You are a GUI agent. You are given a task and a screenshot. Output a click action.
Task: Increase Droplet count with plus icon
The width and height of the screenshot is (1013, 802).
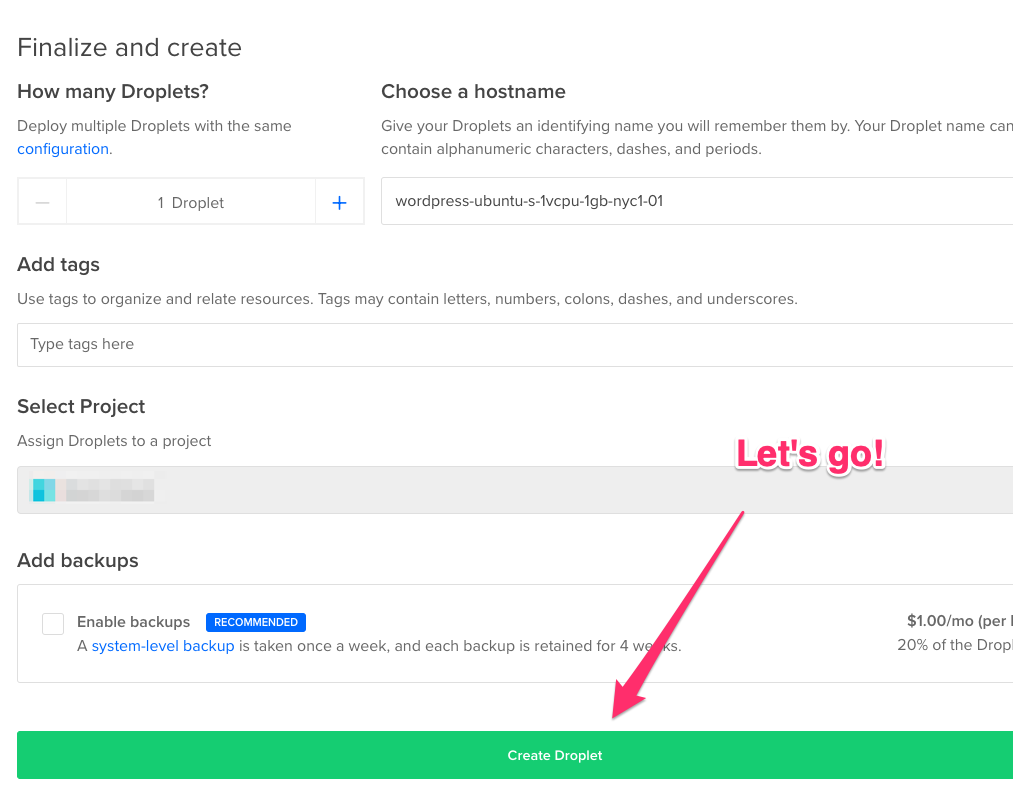tap(339, 202)
